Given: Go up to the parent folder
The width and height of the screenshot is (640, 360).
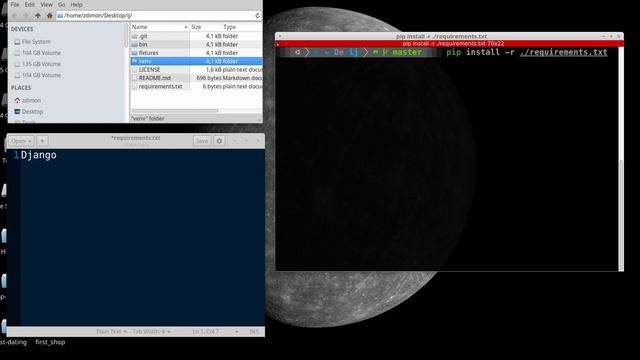Looking at the screenshot, I should (x=38, y=16).
